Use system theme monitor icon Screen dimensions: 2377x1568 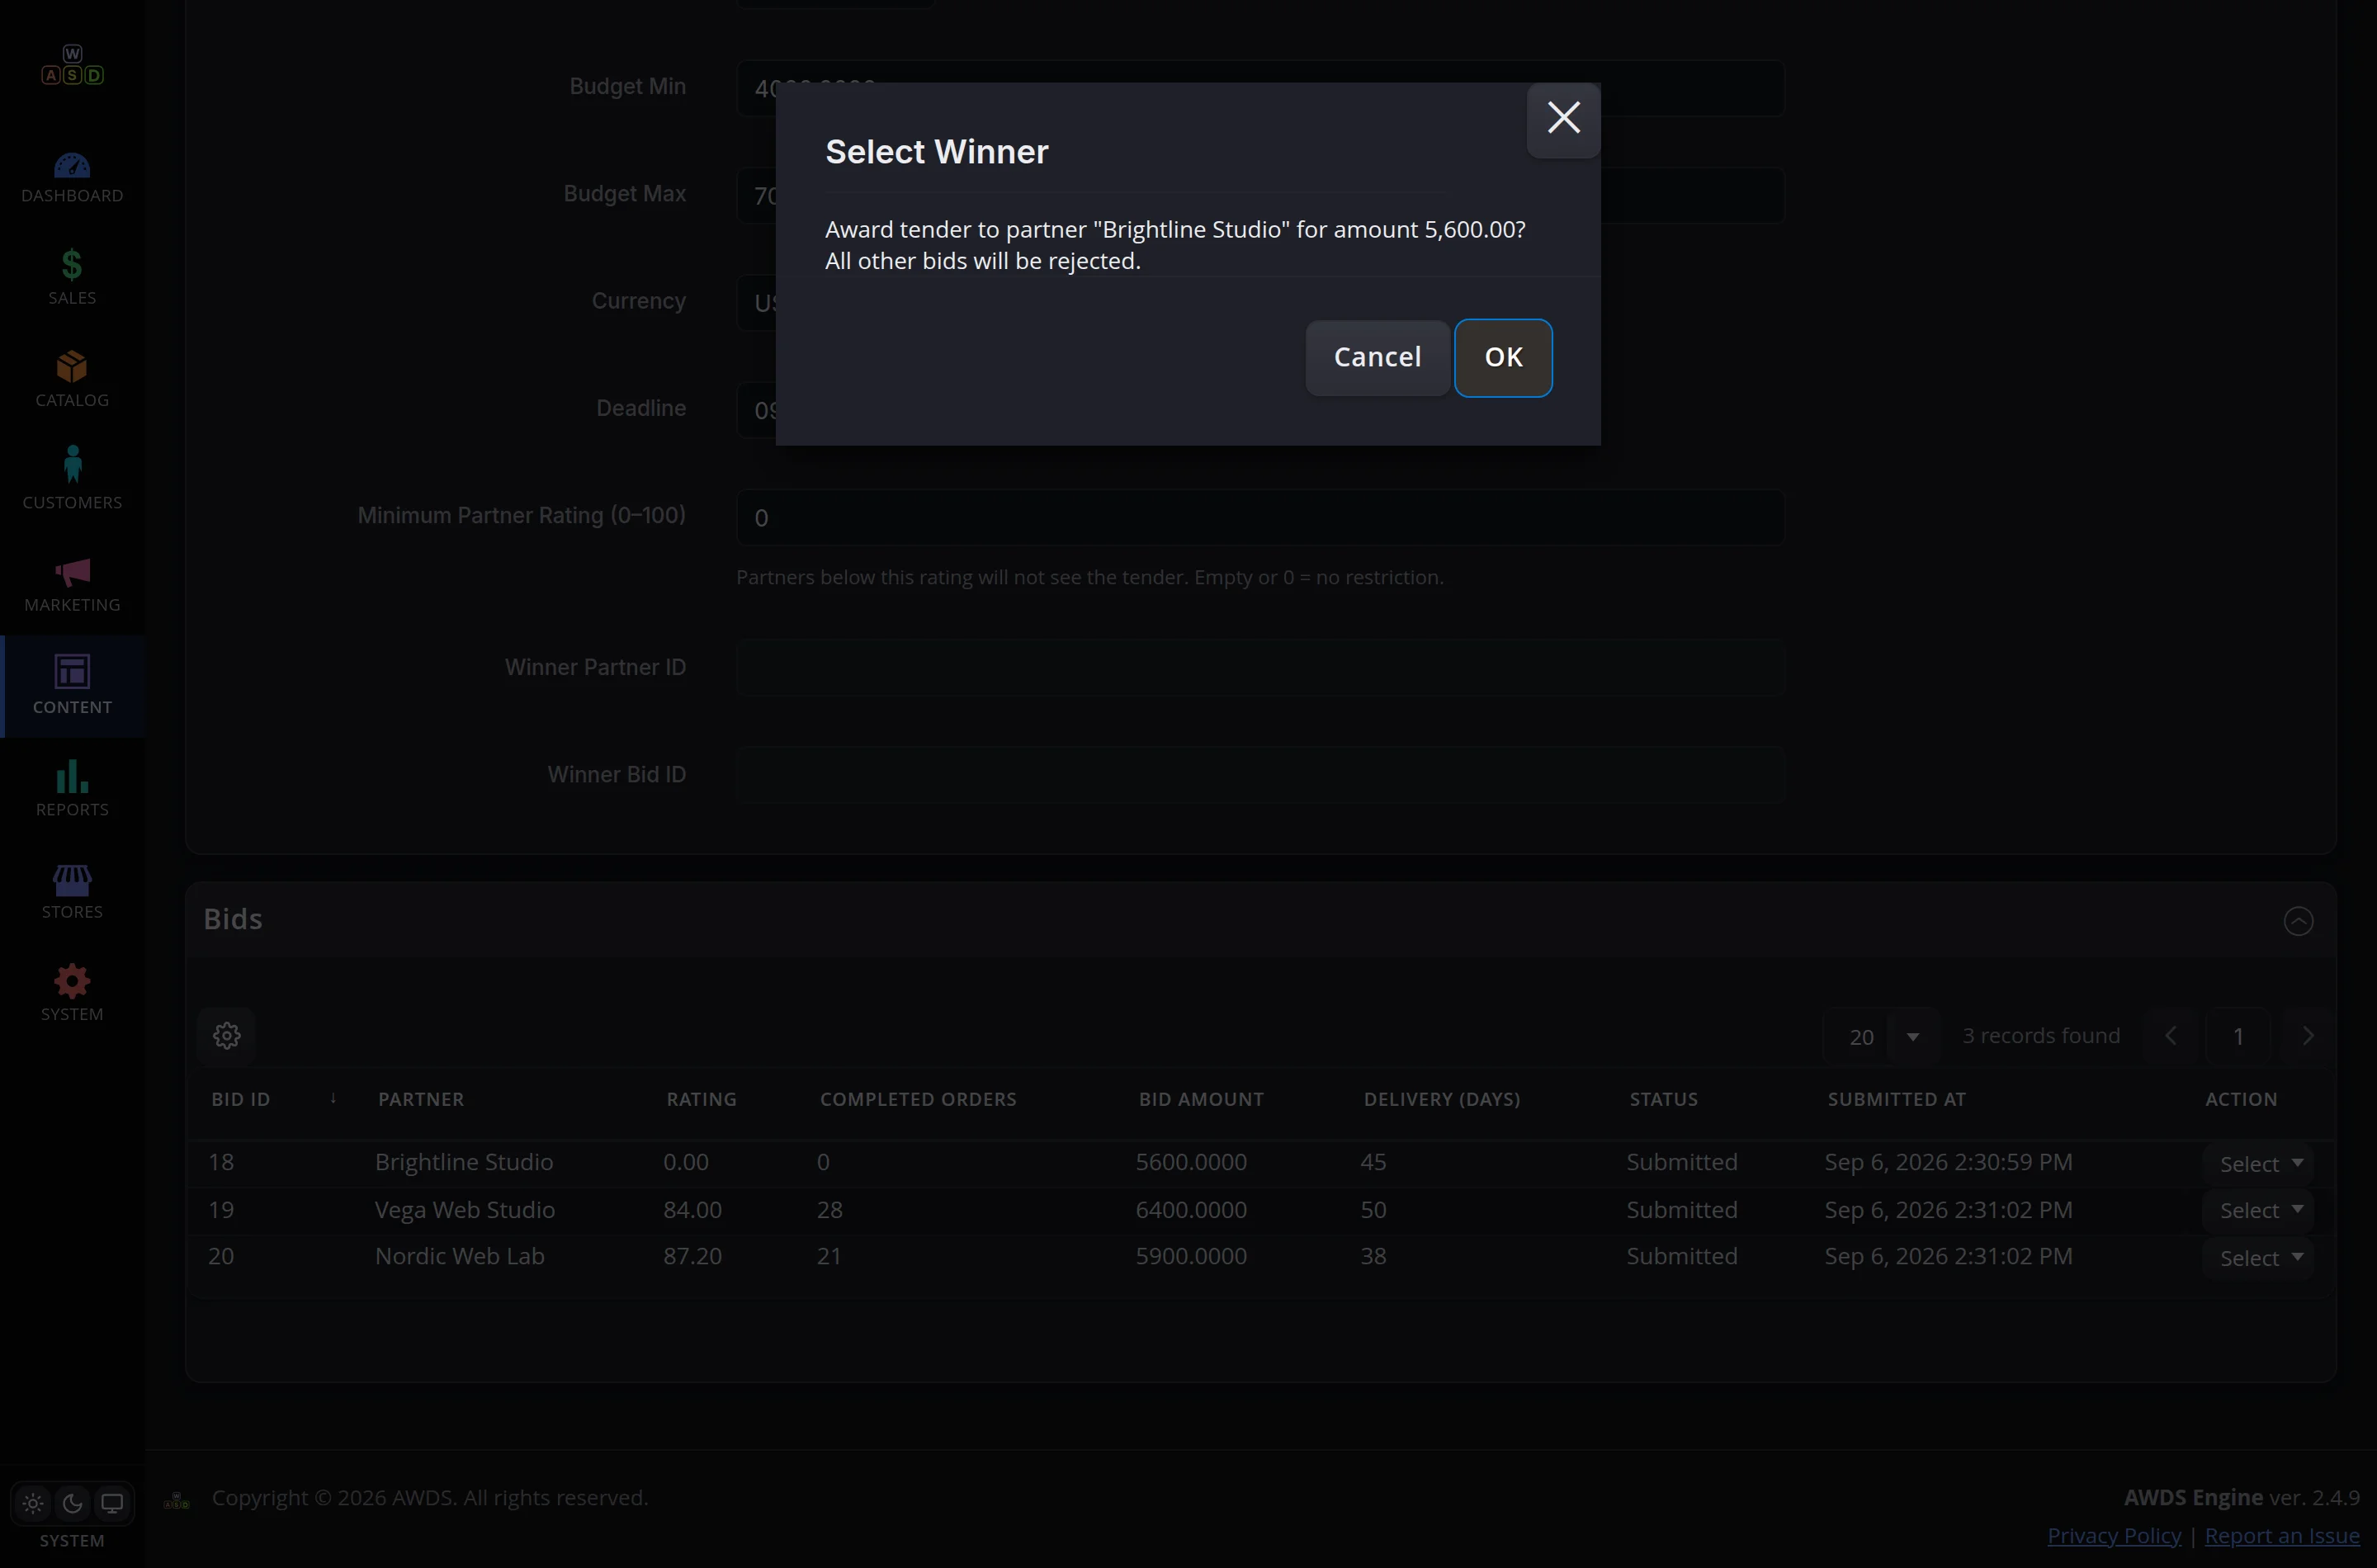point(112,1503)
